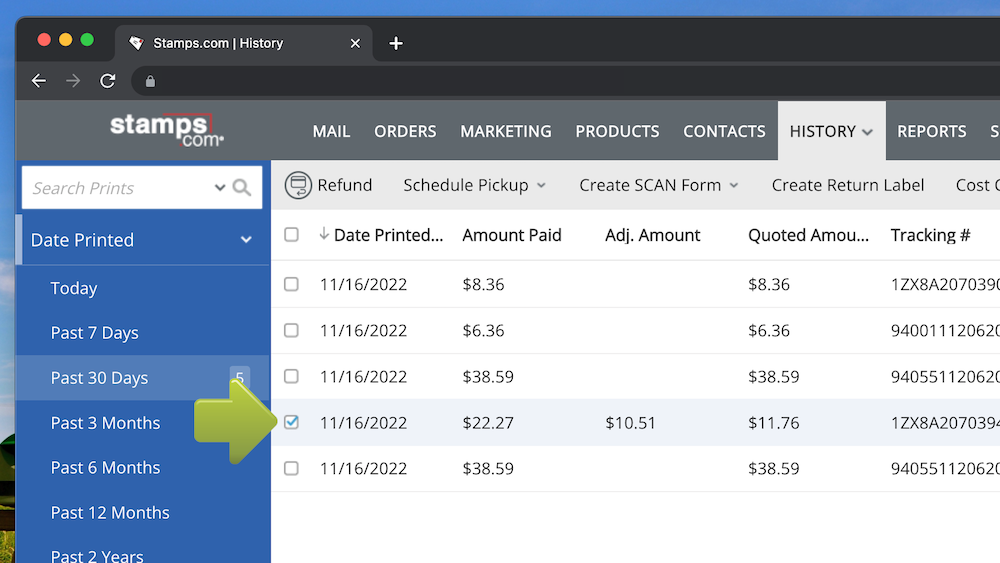
Task: Open the search options dropdown chevron
Action: [x=220, y=188]
